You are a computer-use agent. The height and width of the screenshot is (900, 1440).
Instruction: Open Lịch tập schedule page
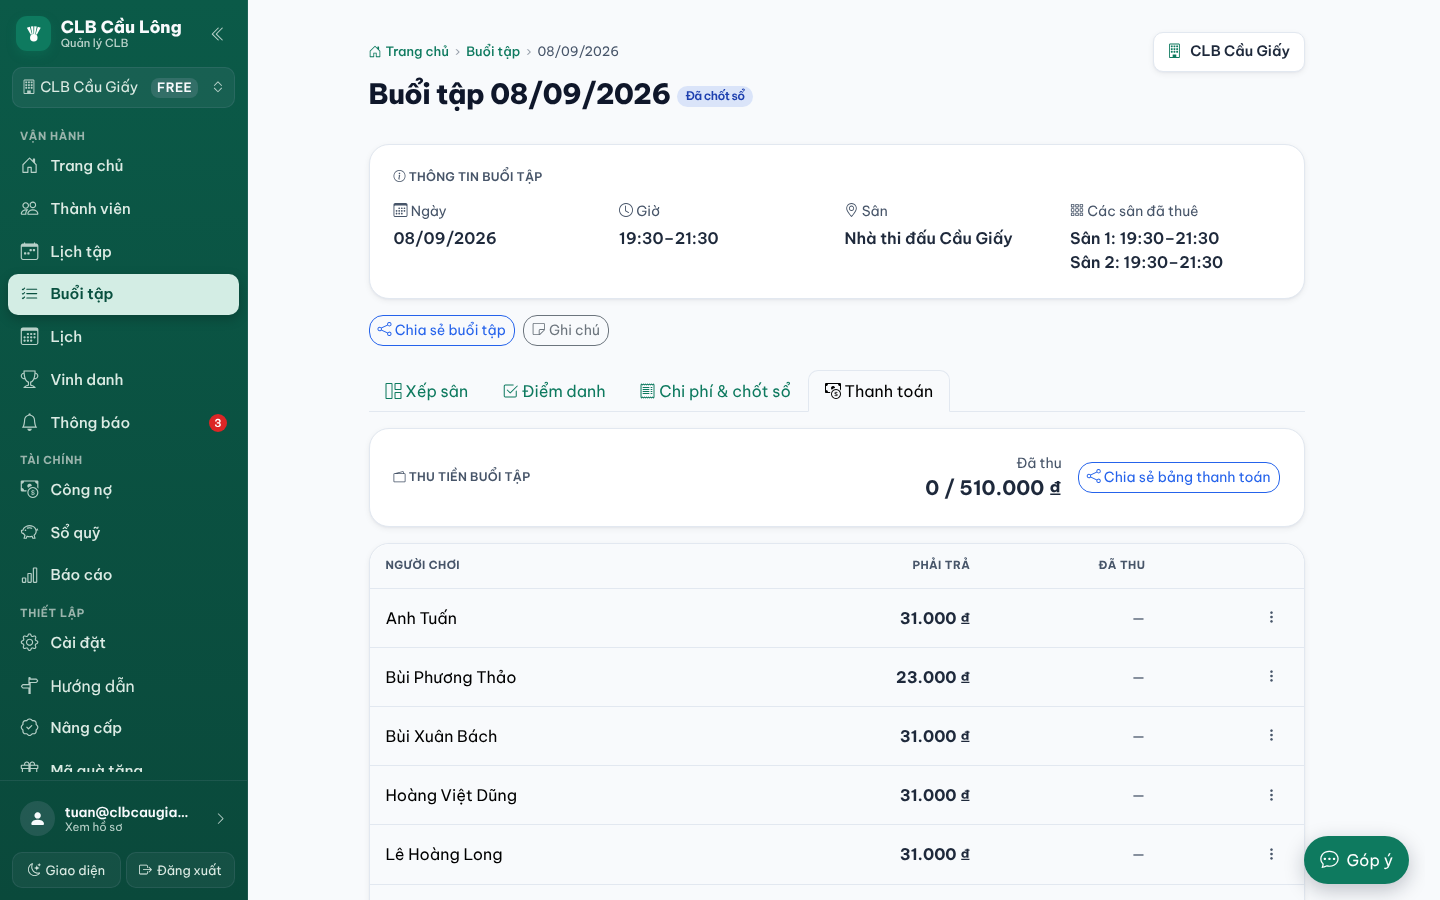click(123, 252)
